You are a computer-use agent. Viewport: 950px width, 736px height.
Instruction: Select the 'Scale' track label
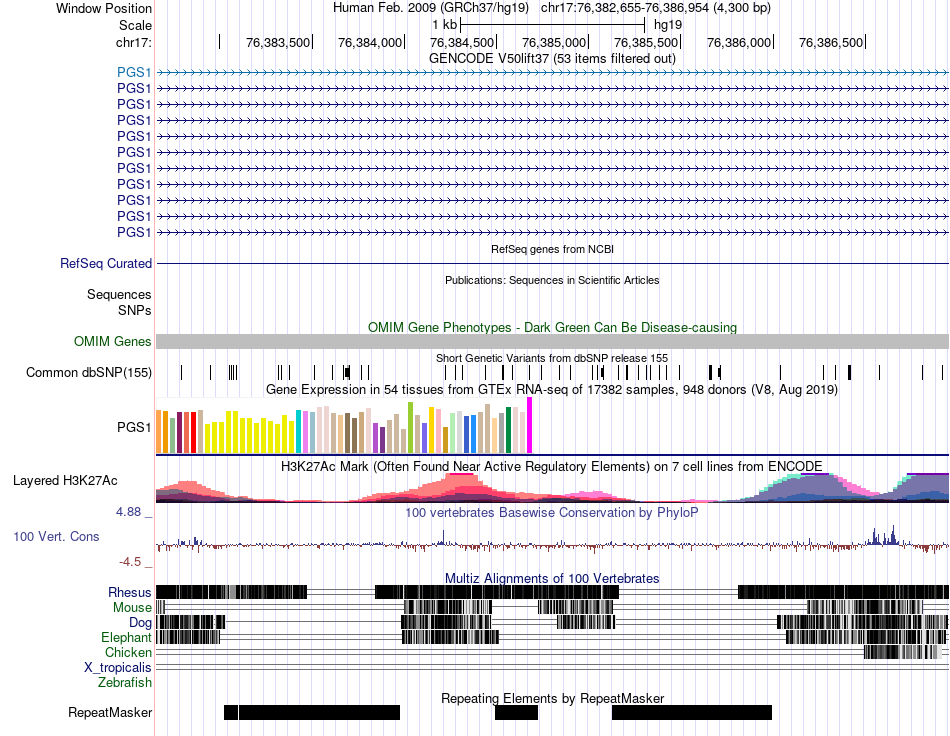(135, 25)
